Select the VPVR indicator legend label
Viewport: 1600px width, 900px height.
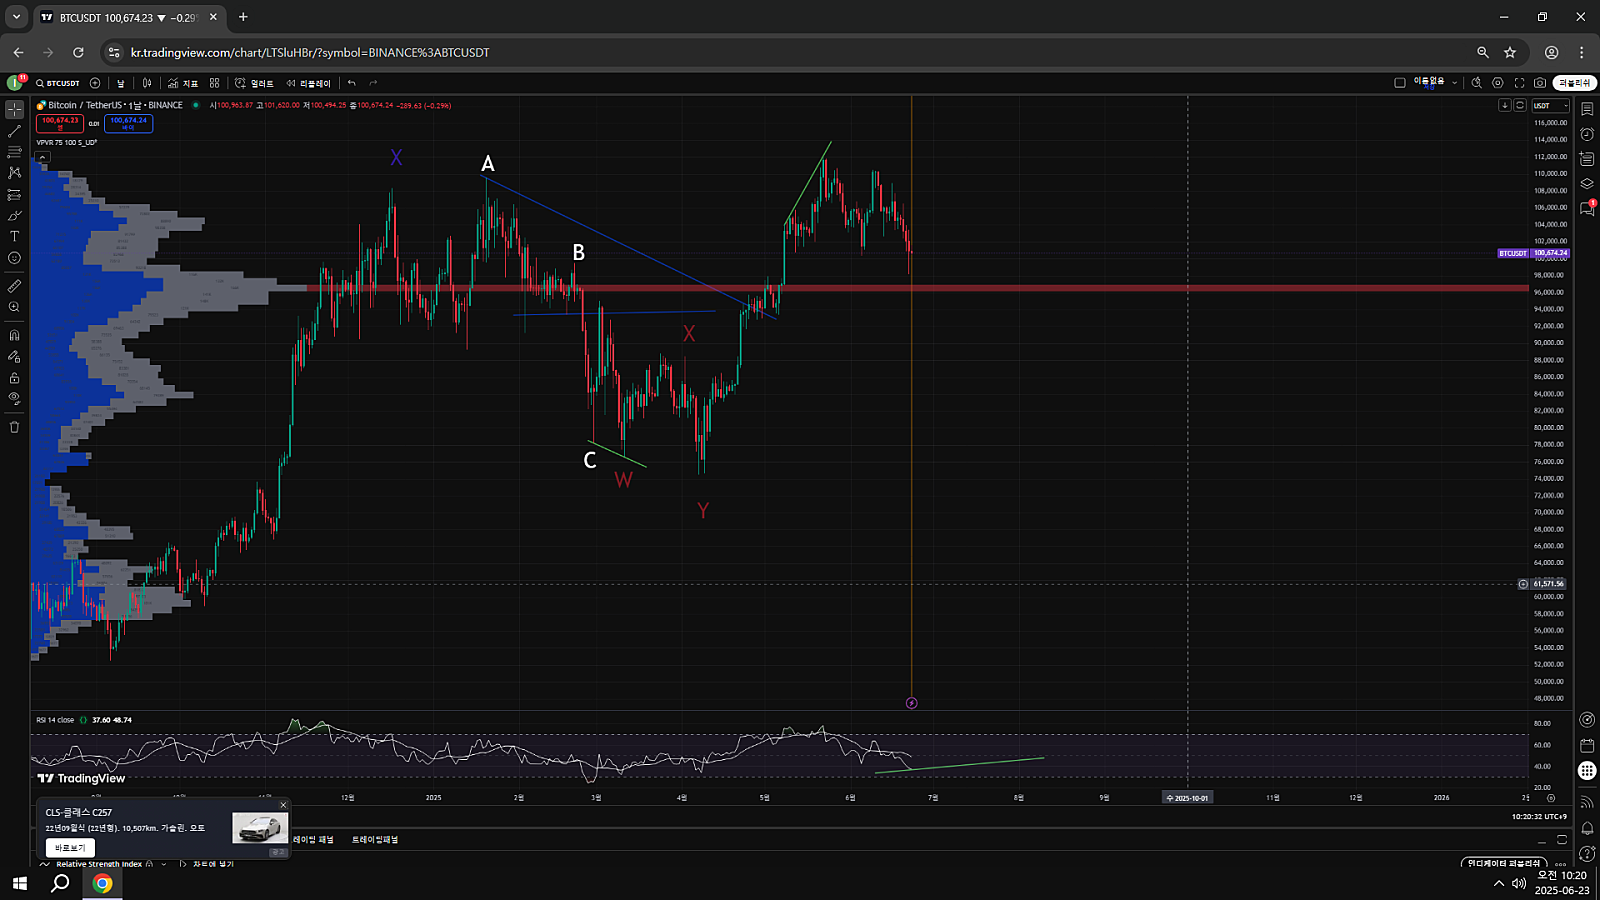tap(66, 143)
